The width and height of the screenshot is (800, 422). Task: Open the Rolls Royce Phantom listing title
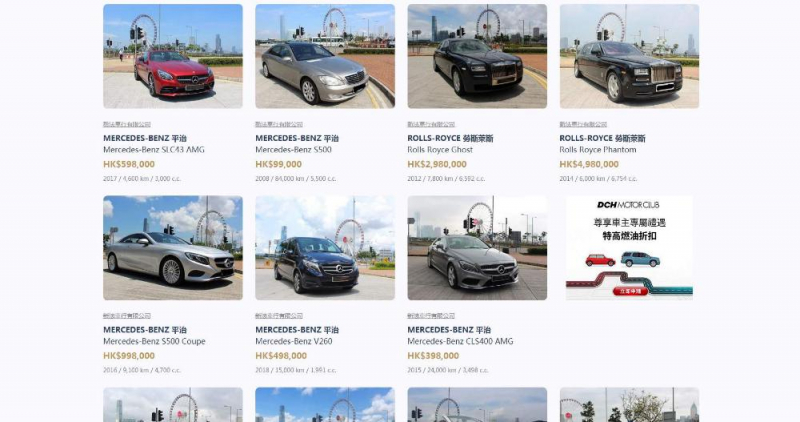click(597, 150)
